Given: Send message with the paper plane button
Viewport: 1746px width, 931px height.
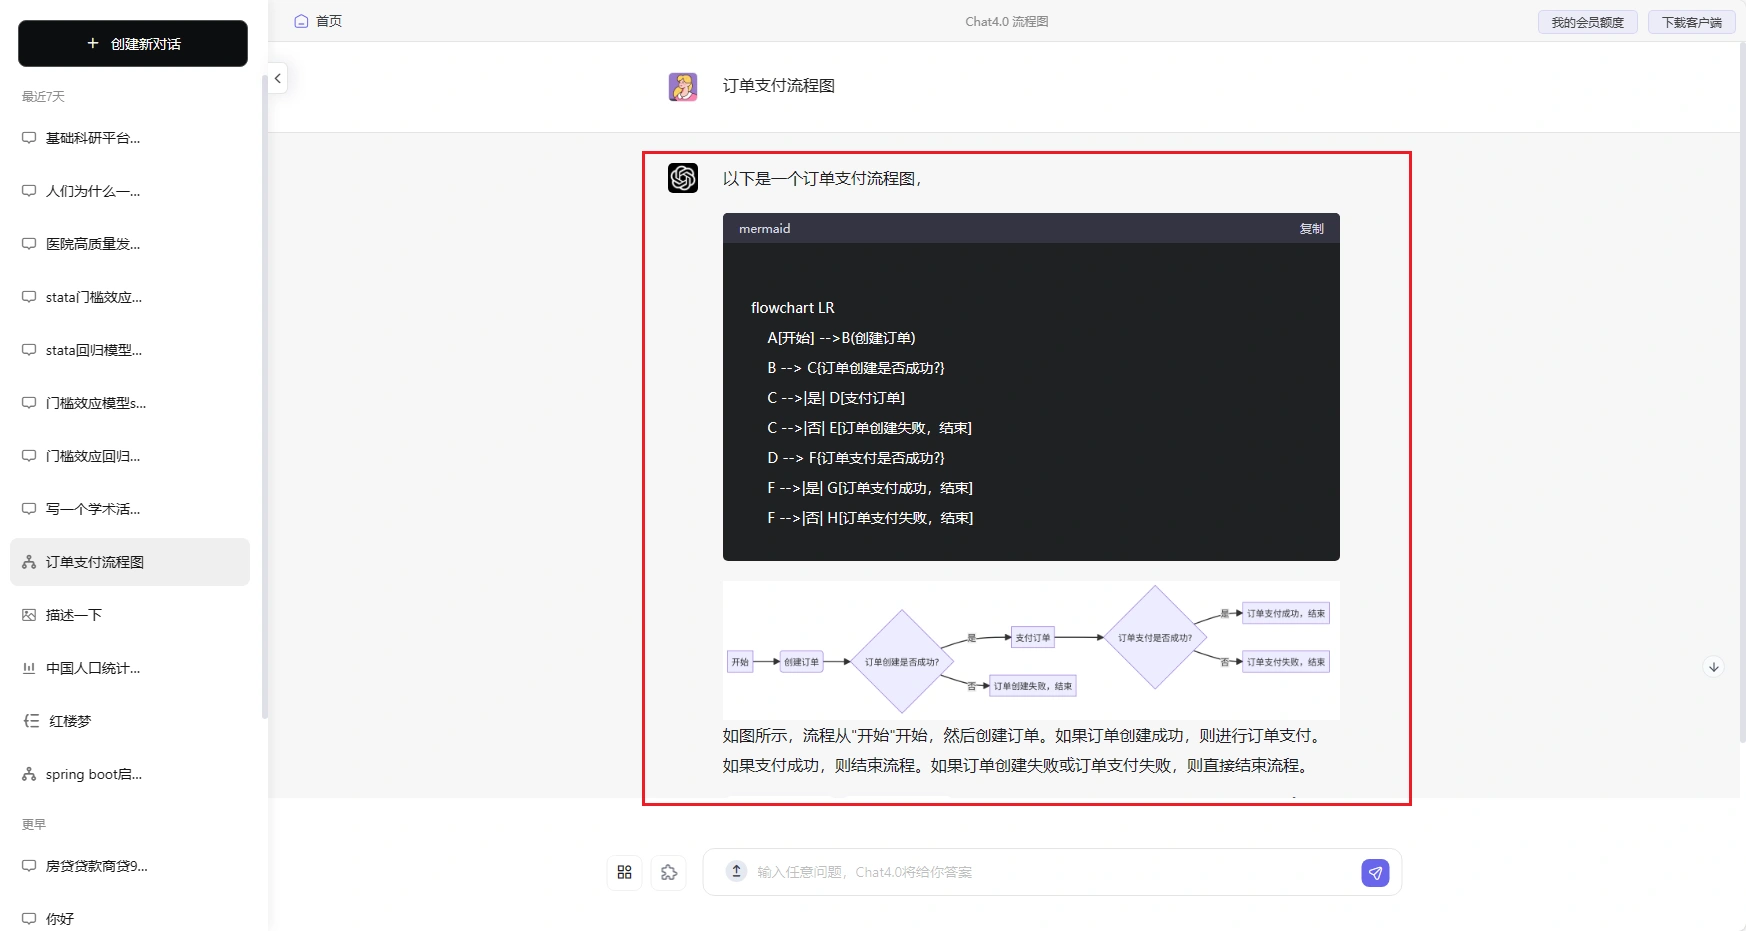Looking at the screenshot, I should pyautogui.click(x=1375, y=873).
